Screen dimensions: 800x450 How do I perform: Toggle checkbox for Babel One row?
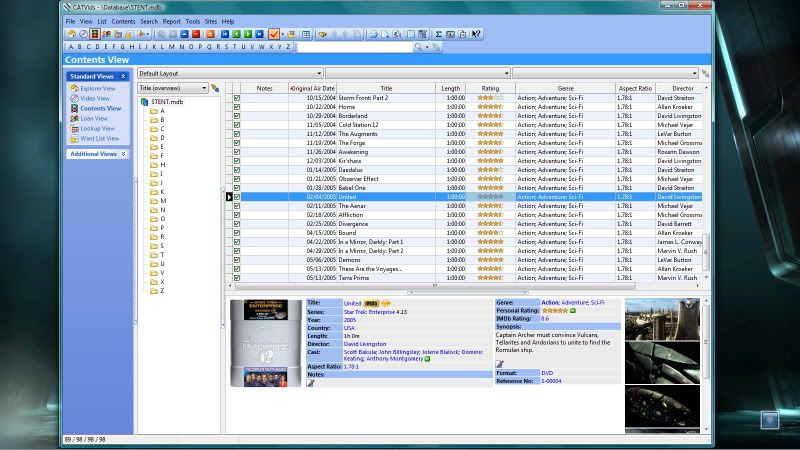[x=237, y=188]
